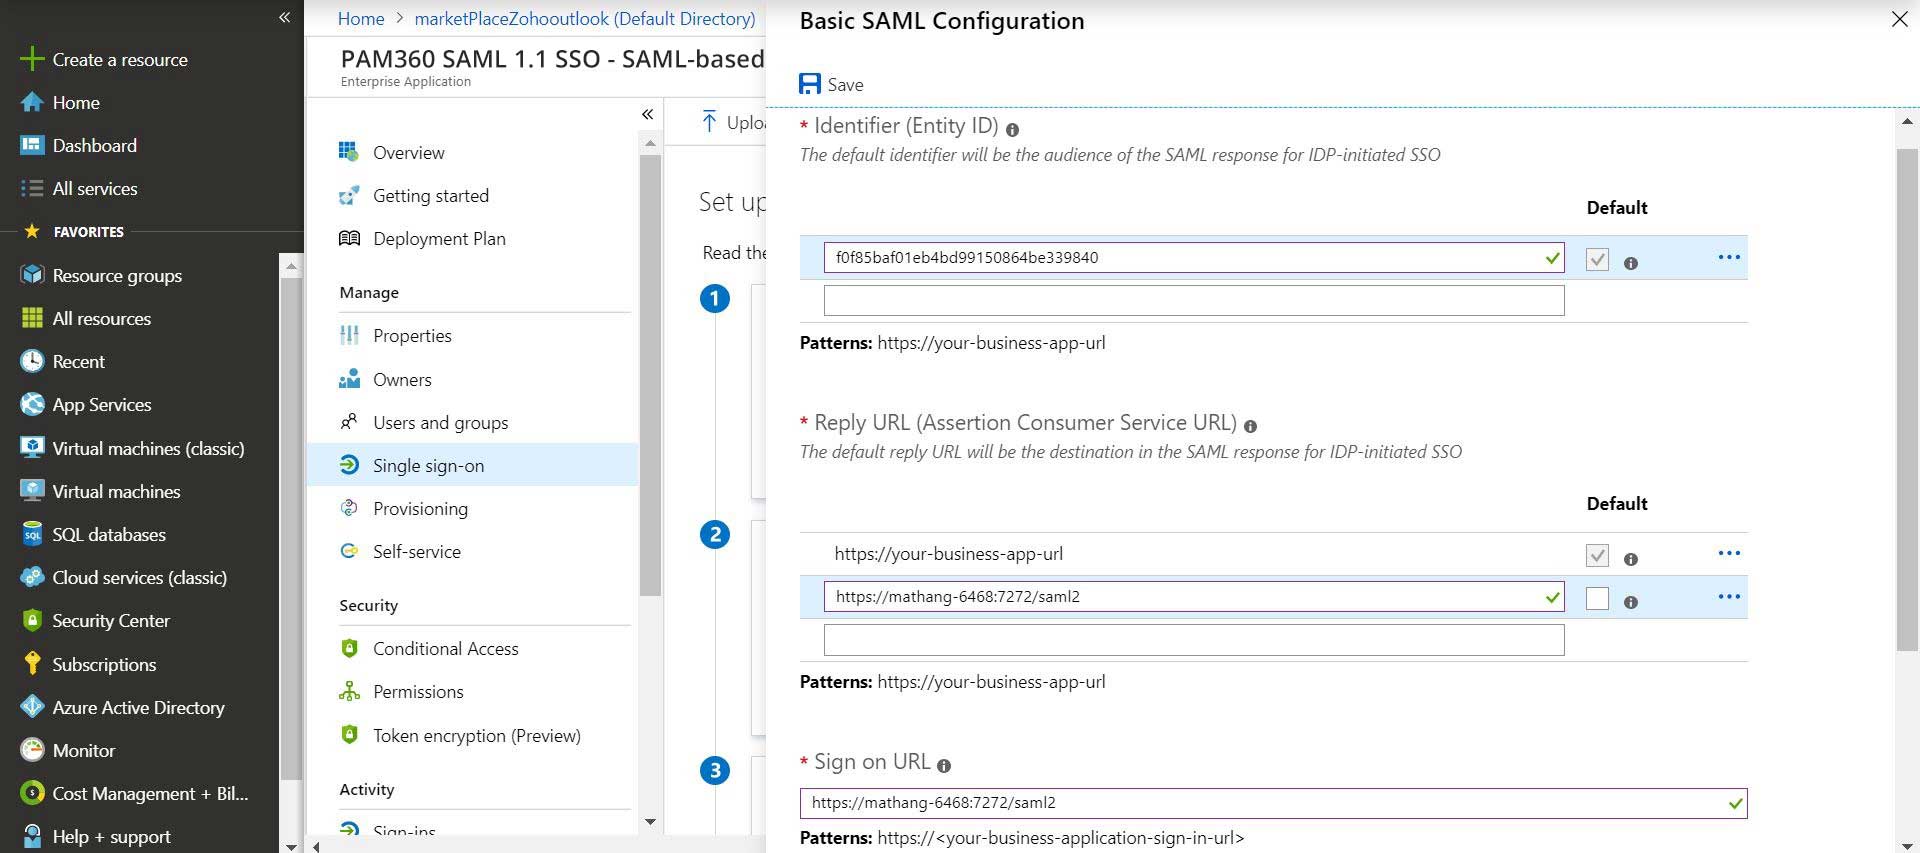1920x853 pixels.
Task: Select Single sign-on in Manage menu
Action: coord(428,465)
